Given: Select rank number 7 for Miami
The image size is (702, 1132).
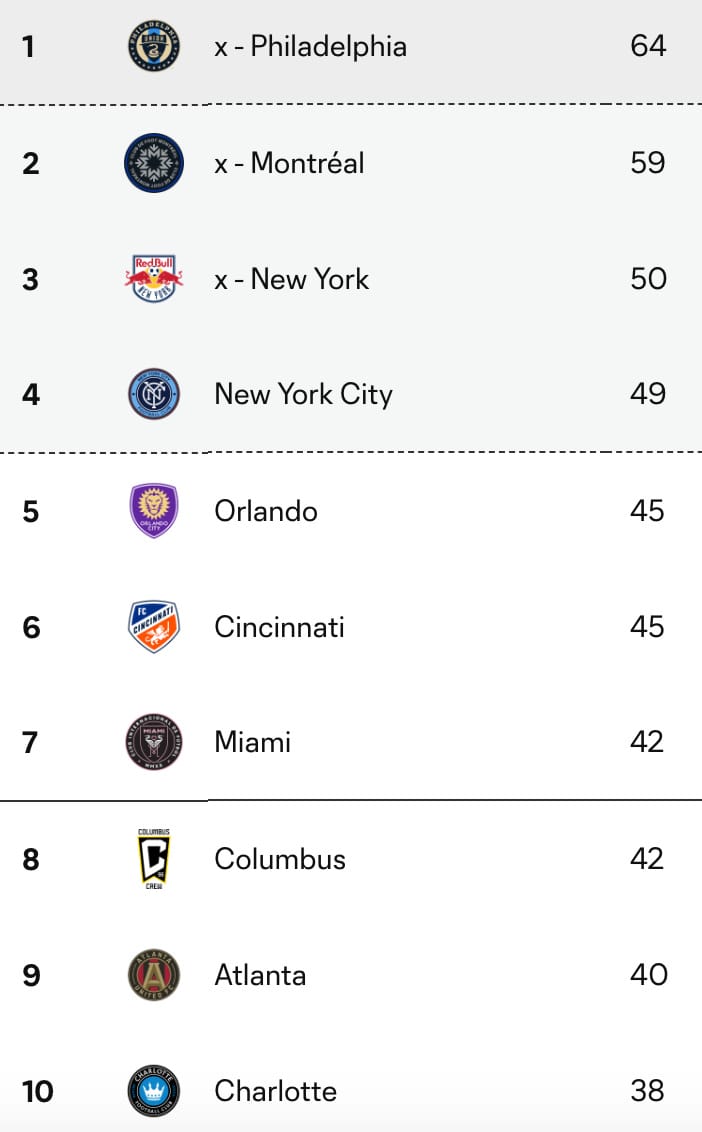Looking at the screenshot, I should coord(30,743).
